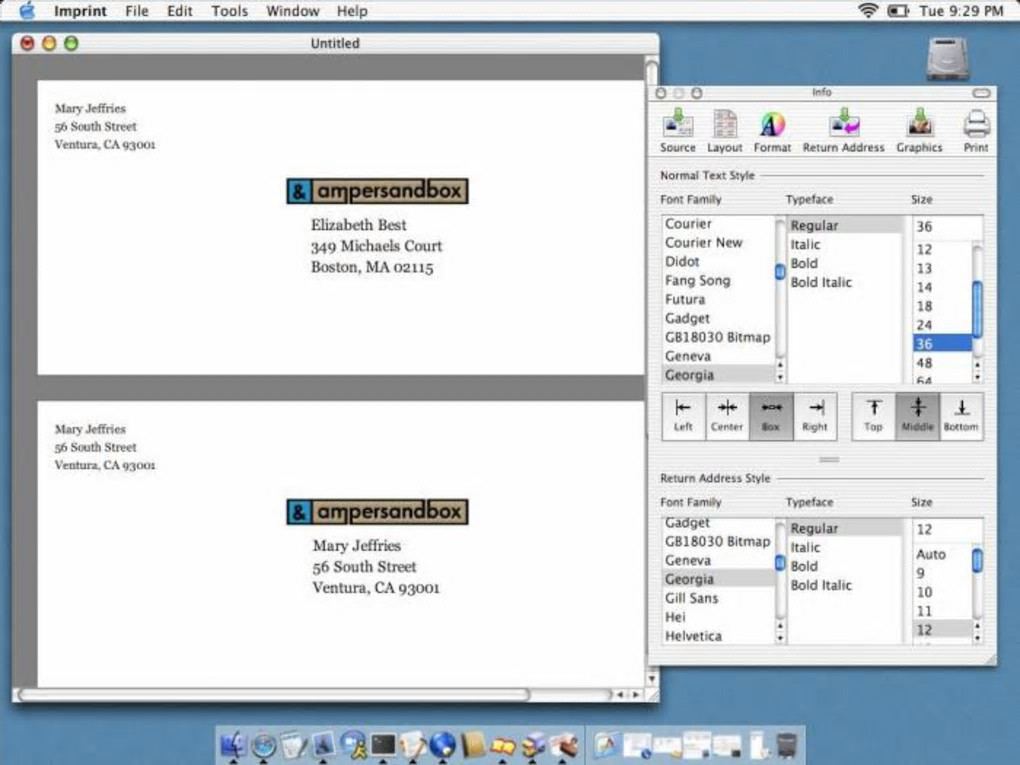Open the Graphics pane in Info toolbar
1020x765 pixels.
point(919,131)
